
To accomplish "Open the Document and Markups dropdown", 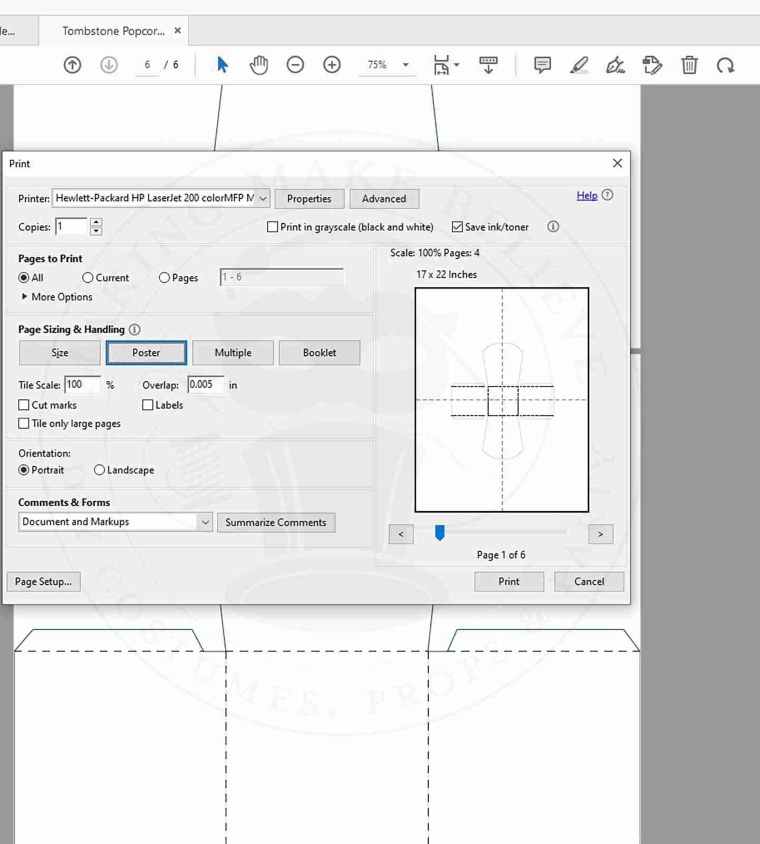I will pyautogui.click(x=116, y=522).
